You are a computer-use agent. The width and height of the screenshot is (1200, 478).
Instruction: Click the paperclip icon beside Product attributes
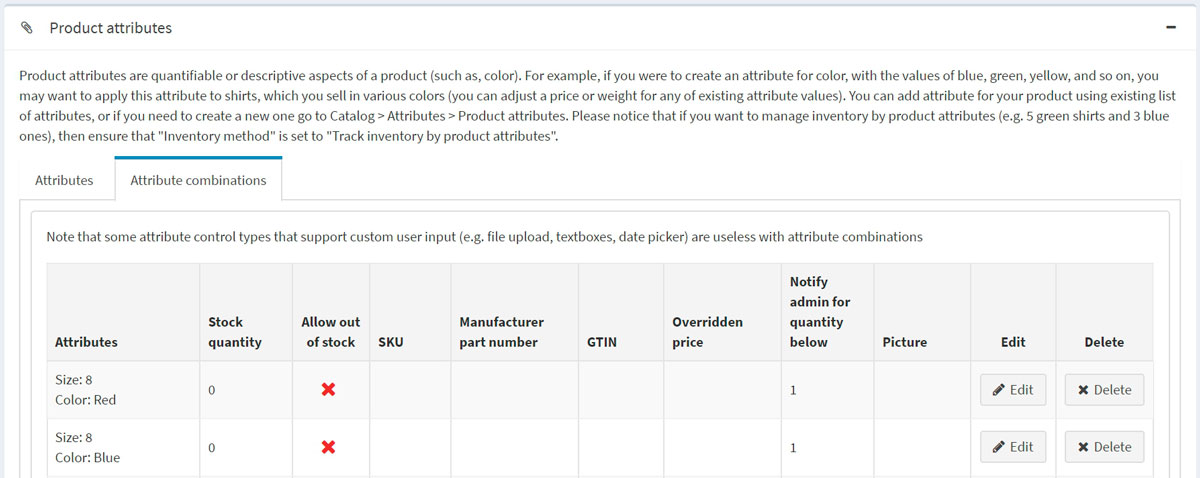(27, 28)
